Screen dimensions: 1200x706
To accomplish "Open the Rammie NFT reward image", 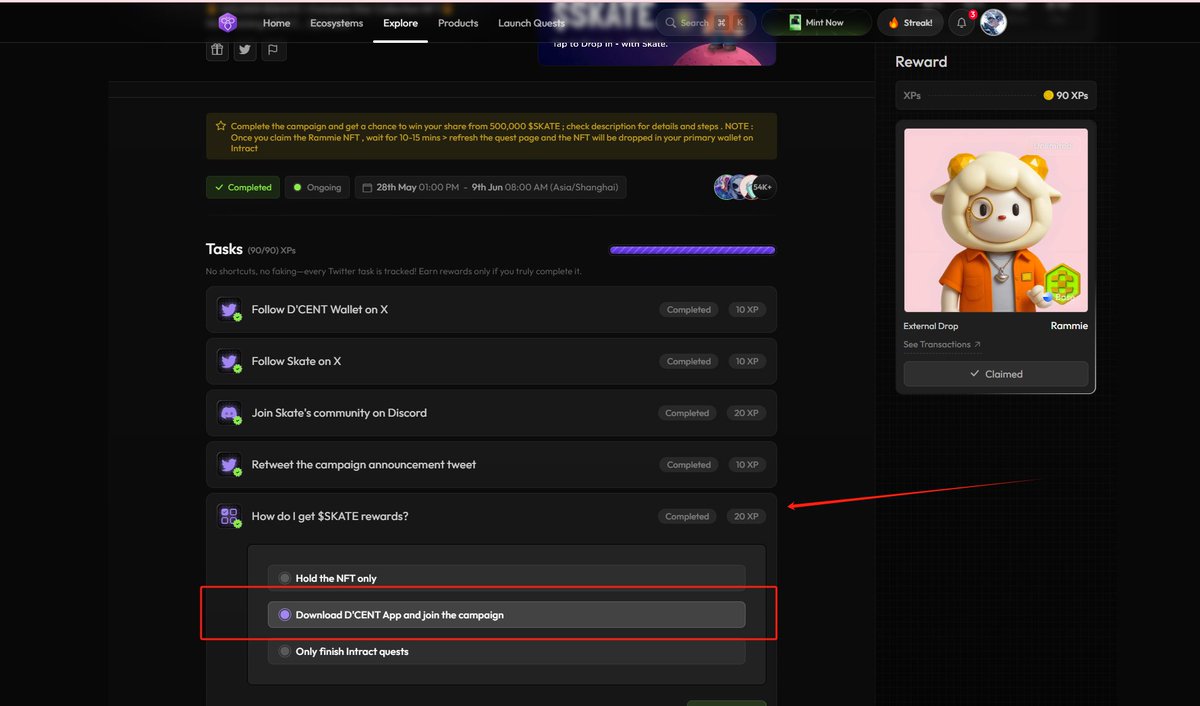I will click(996, 220).
